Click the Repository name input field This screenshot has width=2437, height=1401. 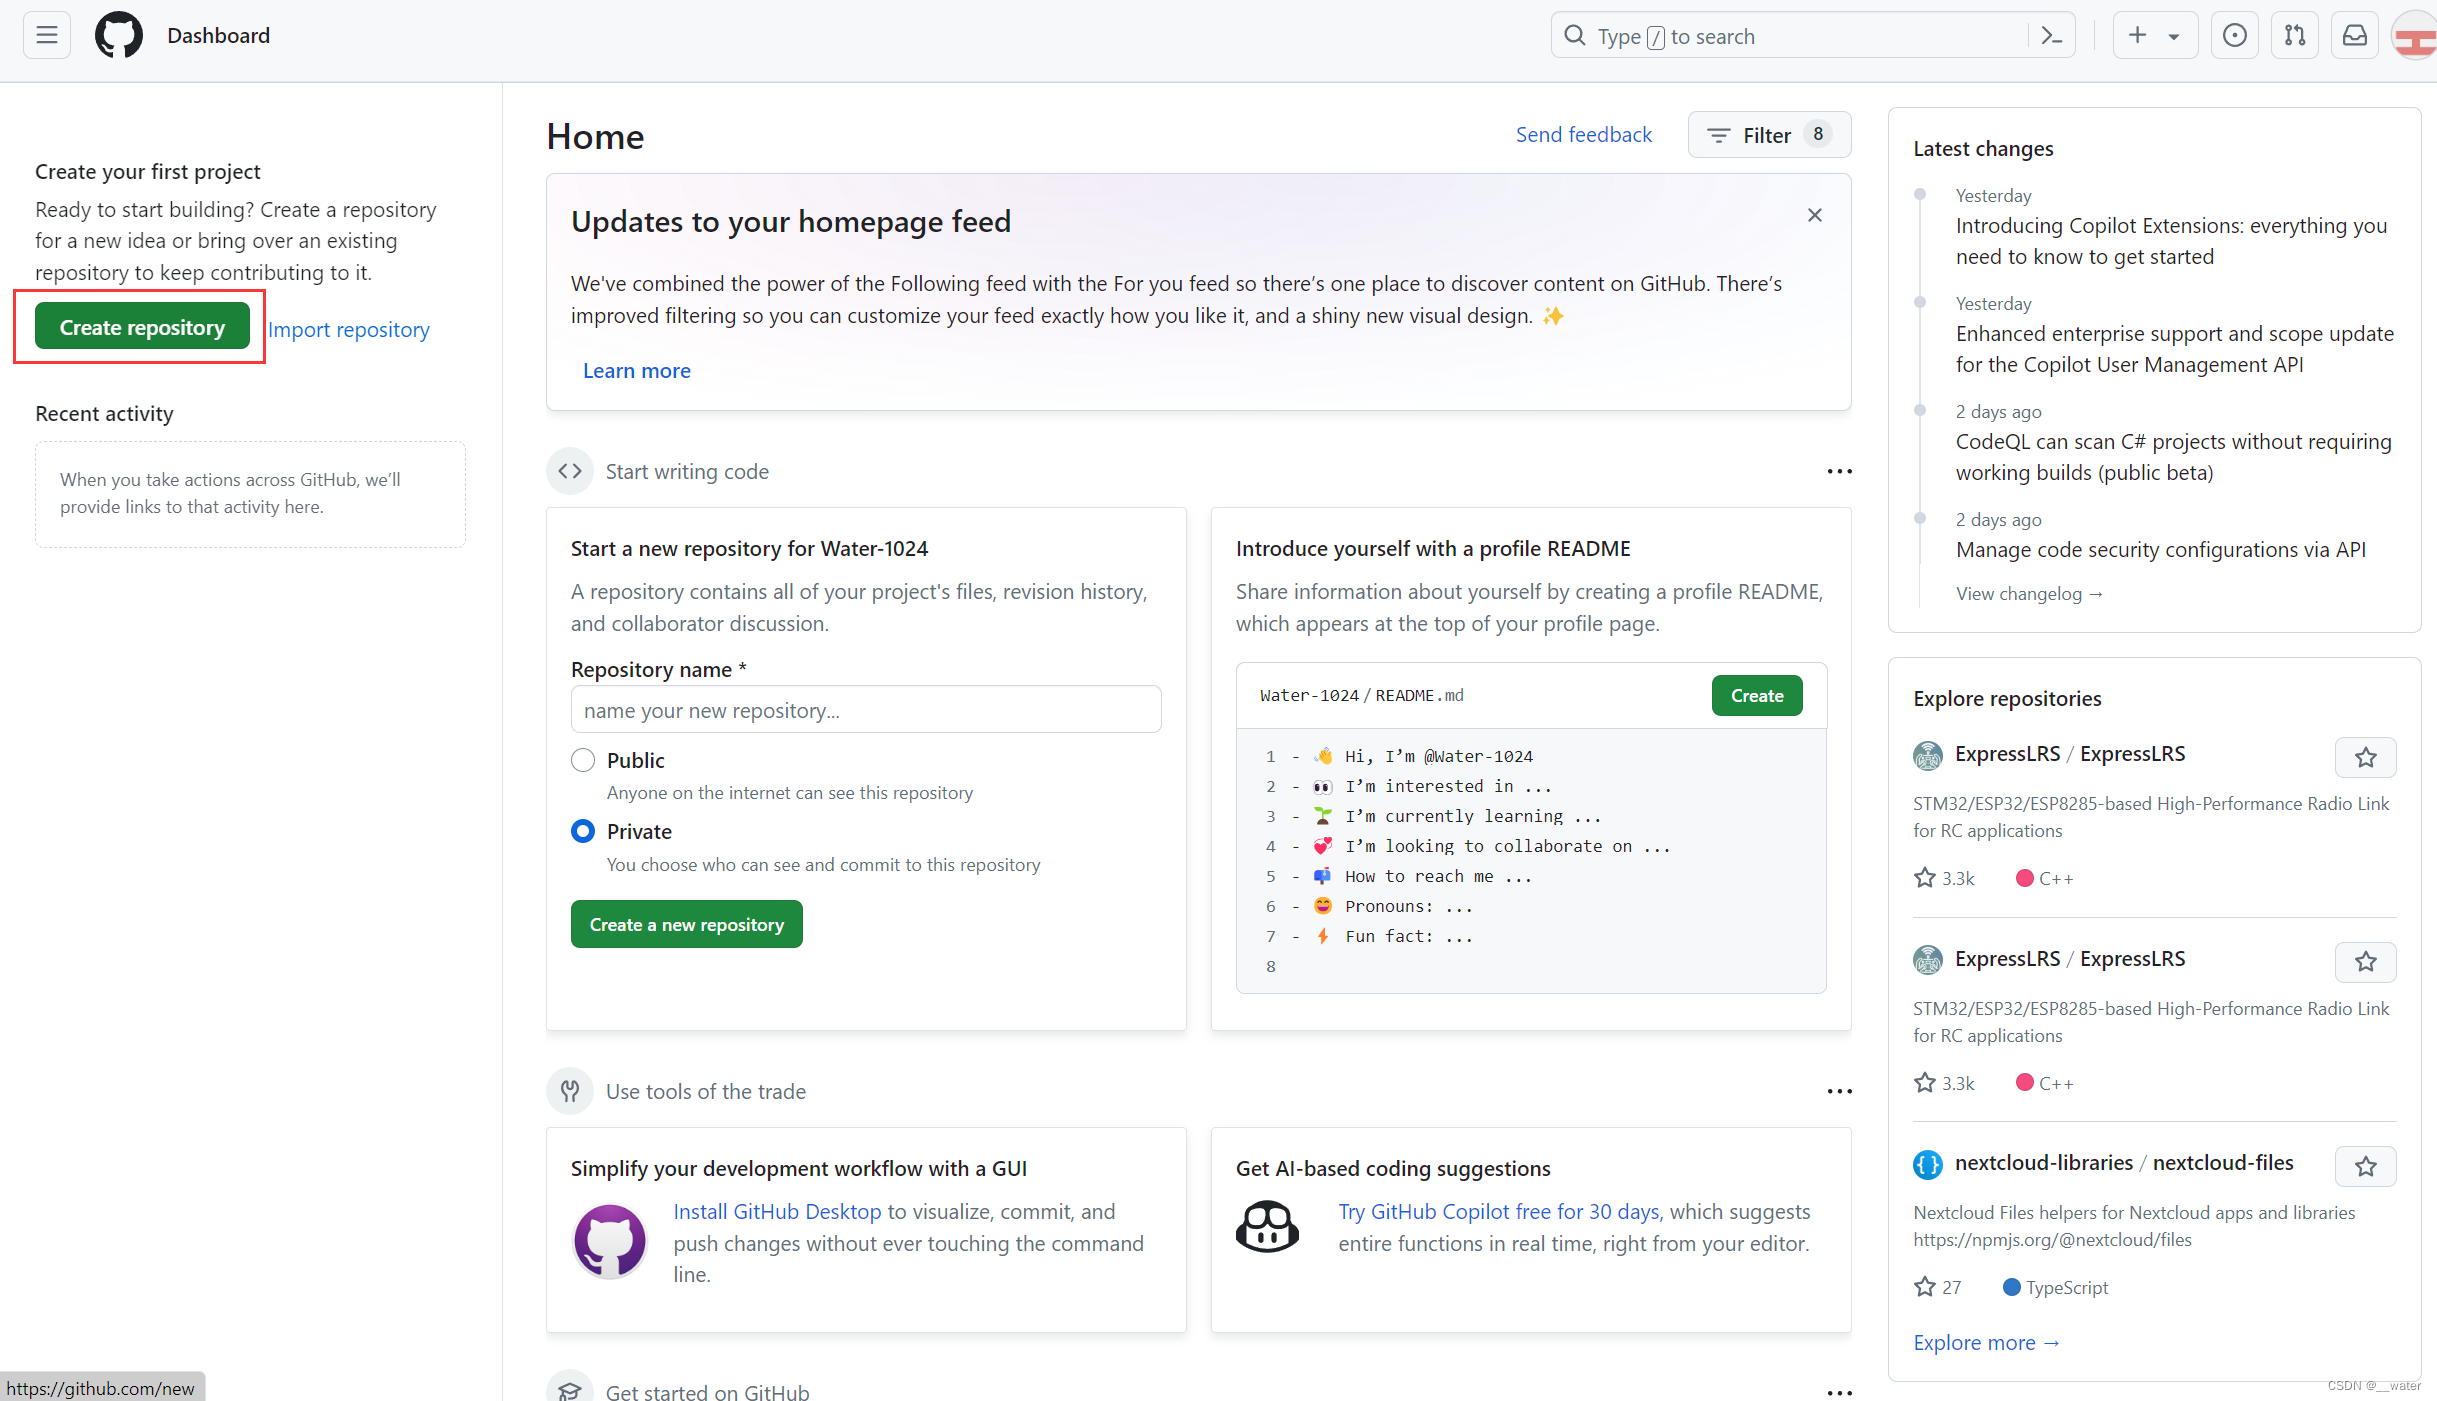coord(865,710)
